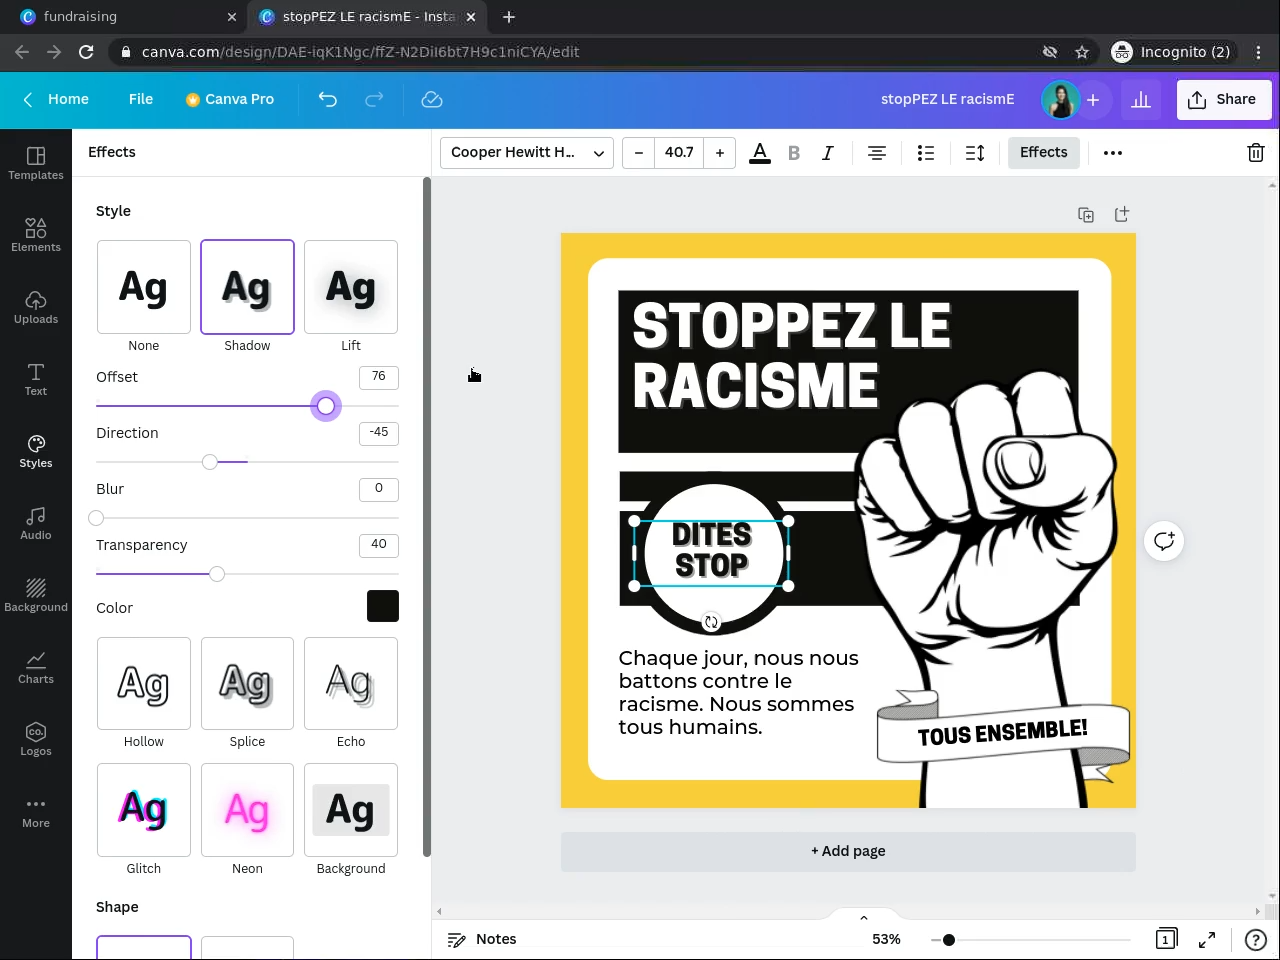Screen dimensions: 1280x960
Task: Click the undo arrow icon
Action: click(327, 99)
